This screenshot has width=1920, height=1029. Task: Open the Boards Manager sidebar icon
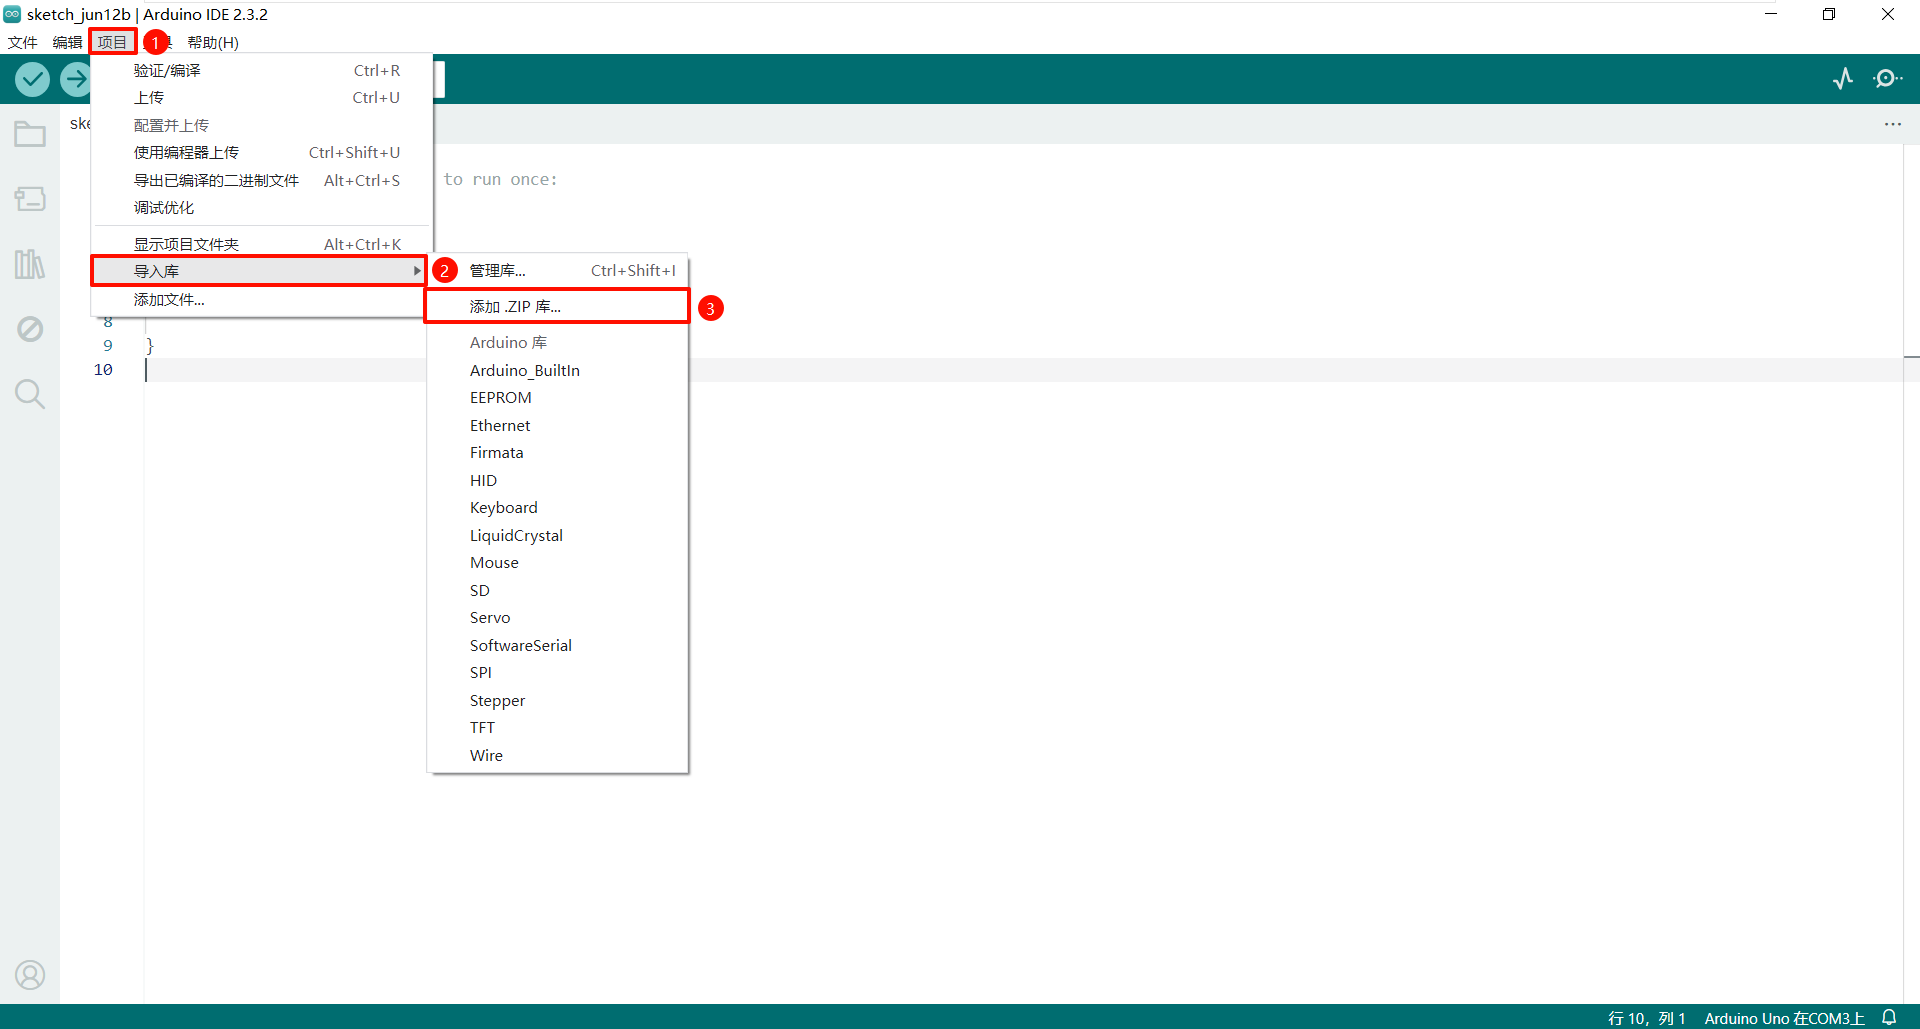[30, 199]
